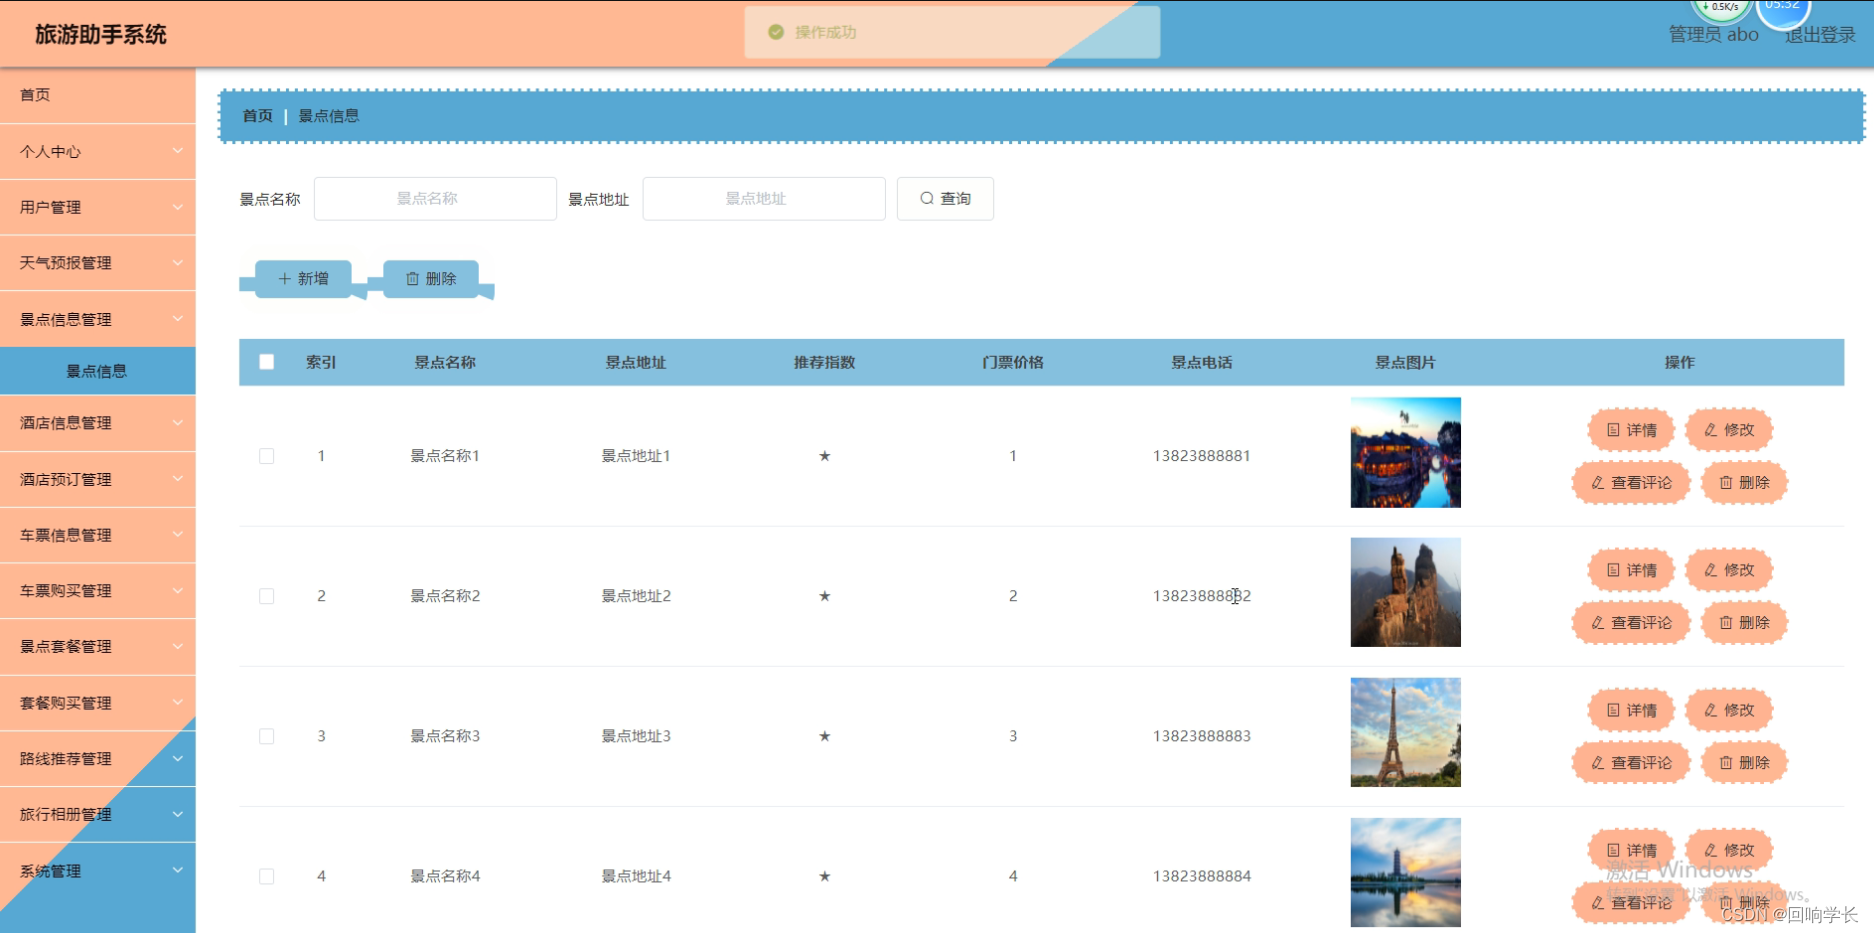Viewport: 1874px width, 933px height.
Task: Expand the 酒店信息管理 menu chevron
Action: (x=177, y=423)
